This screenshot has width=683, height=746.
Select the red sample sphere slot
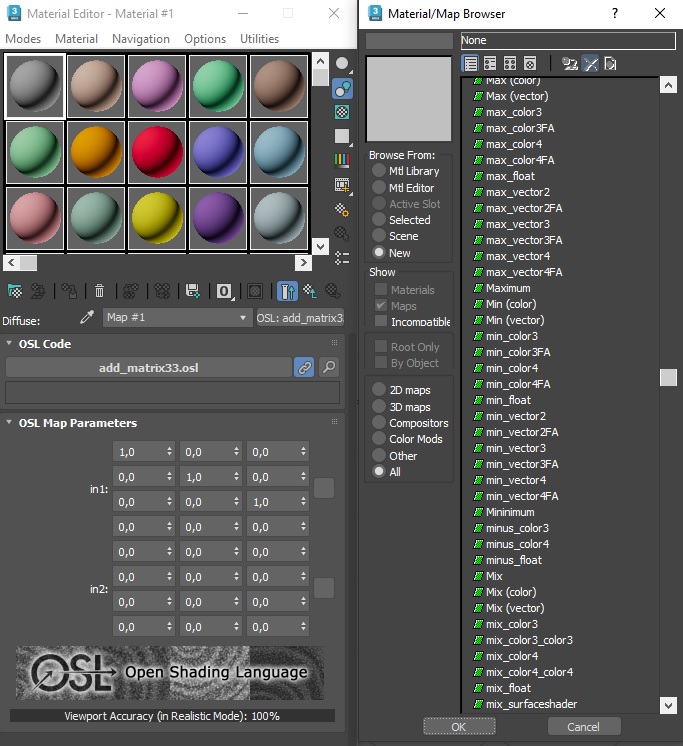coord(157,152)
